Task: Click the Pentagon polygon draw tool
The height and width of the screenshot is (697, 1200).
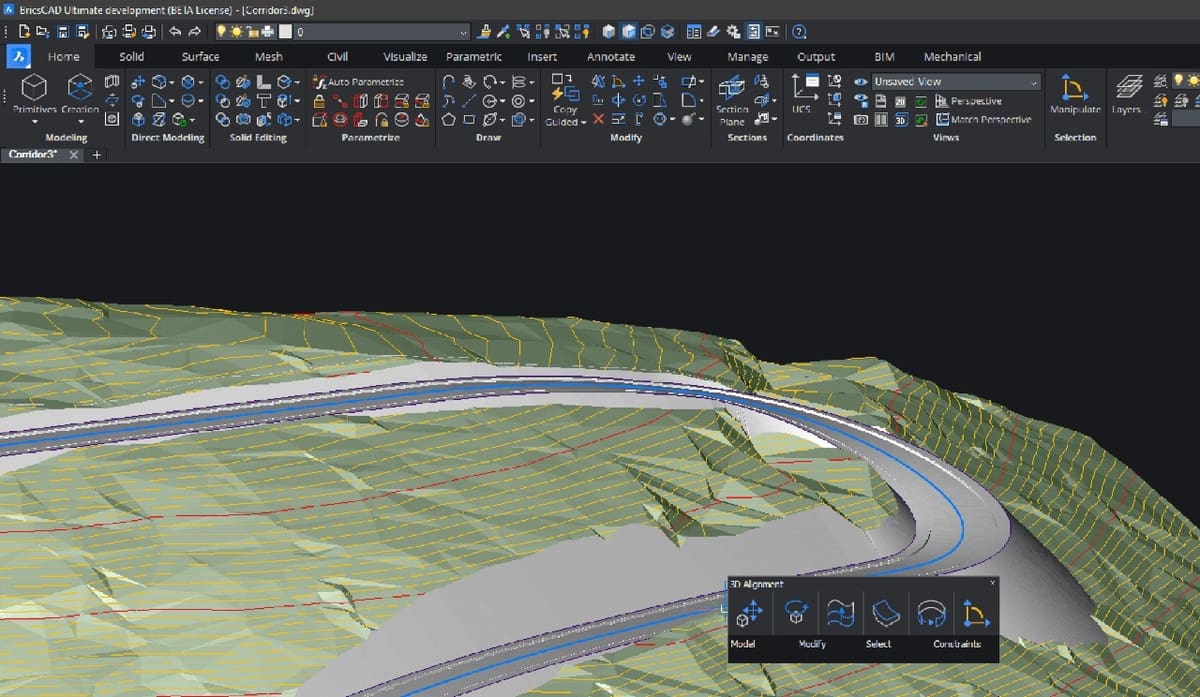Action: coord(449,120)
